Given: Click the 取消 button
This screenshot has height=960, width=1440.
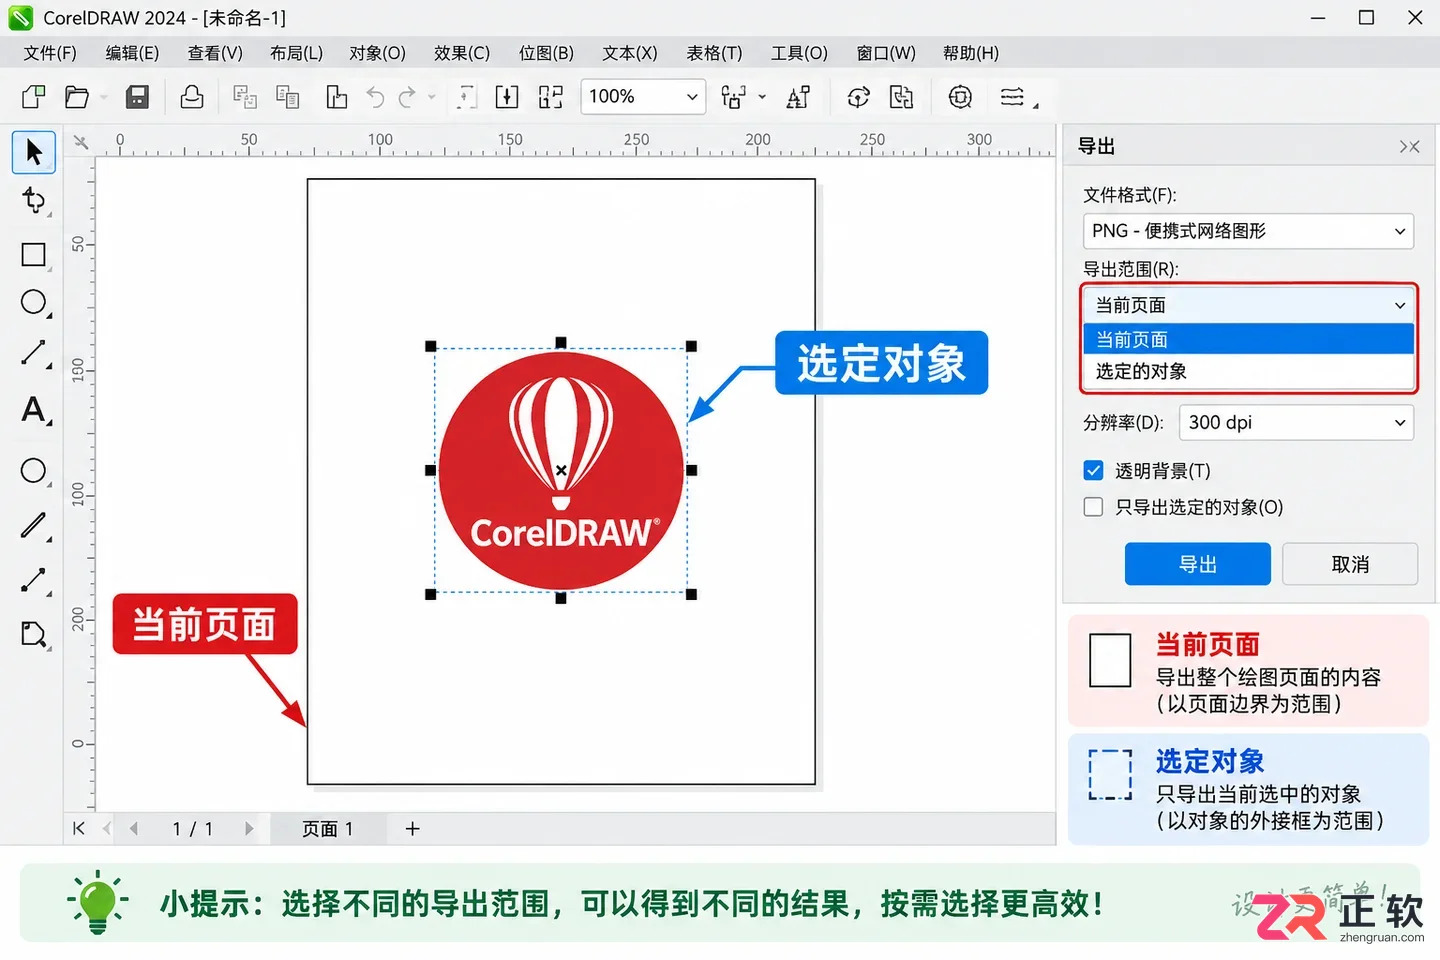Looking at the screenshot, I should tap(1350, 564).
